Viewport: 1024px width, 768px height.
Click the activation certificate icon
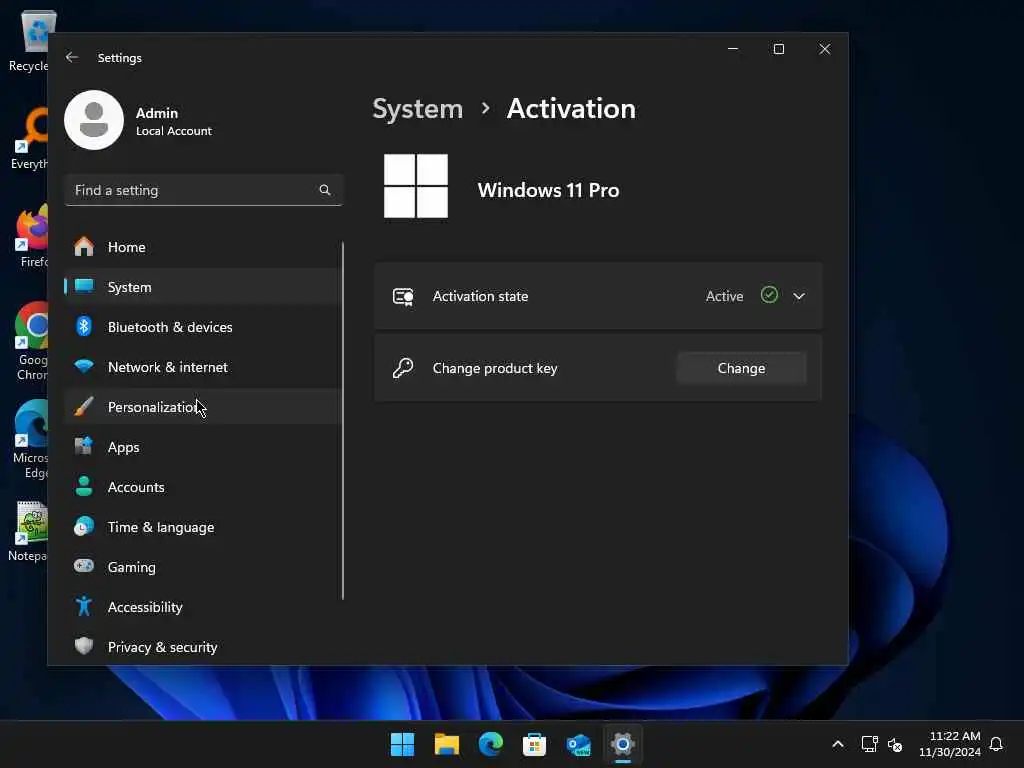click(403, 296)
